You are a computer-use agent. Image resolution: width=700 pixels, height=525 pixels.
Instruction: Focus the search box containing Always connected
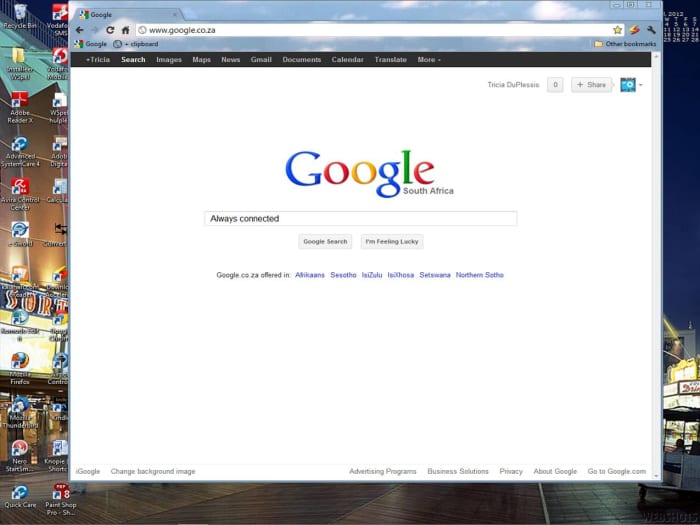tap(361, 218)
